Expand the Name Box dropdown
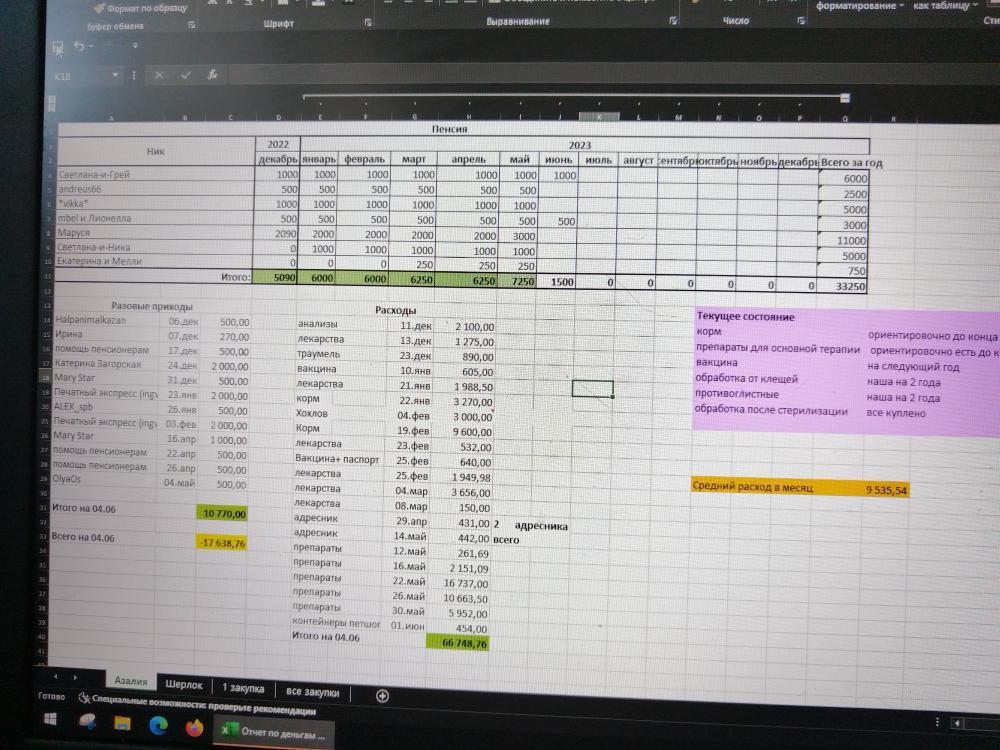The height and width of the screenshot is (750, 1000). coord(116,76)
